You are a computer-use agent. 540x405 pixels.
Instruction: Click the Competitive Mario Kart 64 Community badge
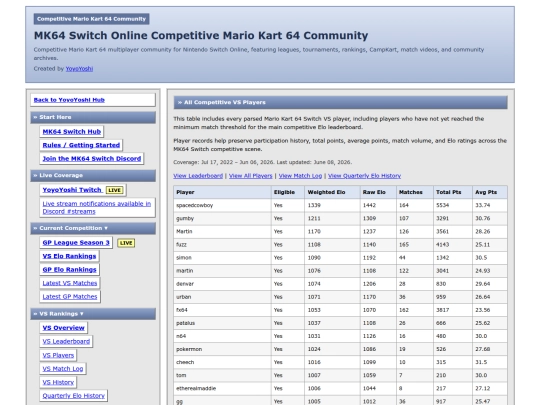coord(92,19)
